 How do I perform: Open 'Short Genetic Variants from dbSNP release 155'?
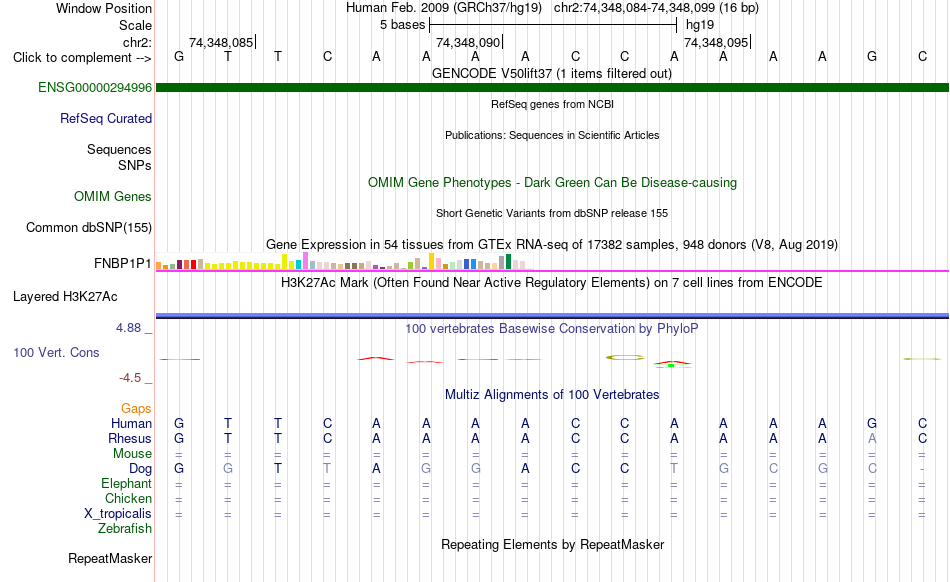coord(552,213)
